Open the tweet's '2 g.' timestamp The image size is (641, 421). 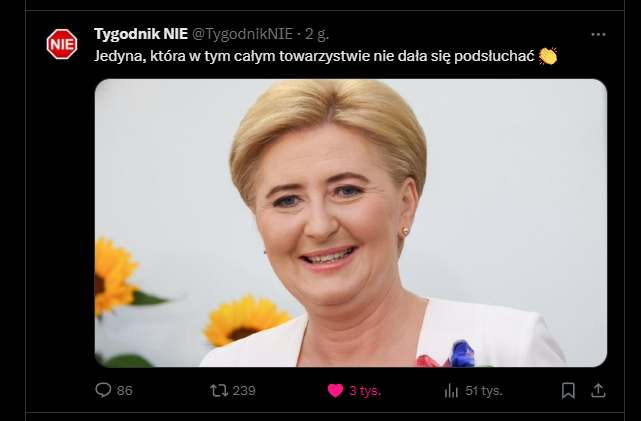[x=317, y=34]
